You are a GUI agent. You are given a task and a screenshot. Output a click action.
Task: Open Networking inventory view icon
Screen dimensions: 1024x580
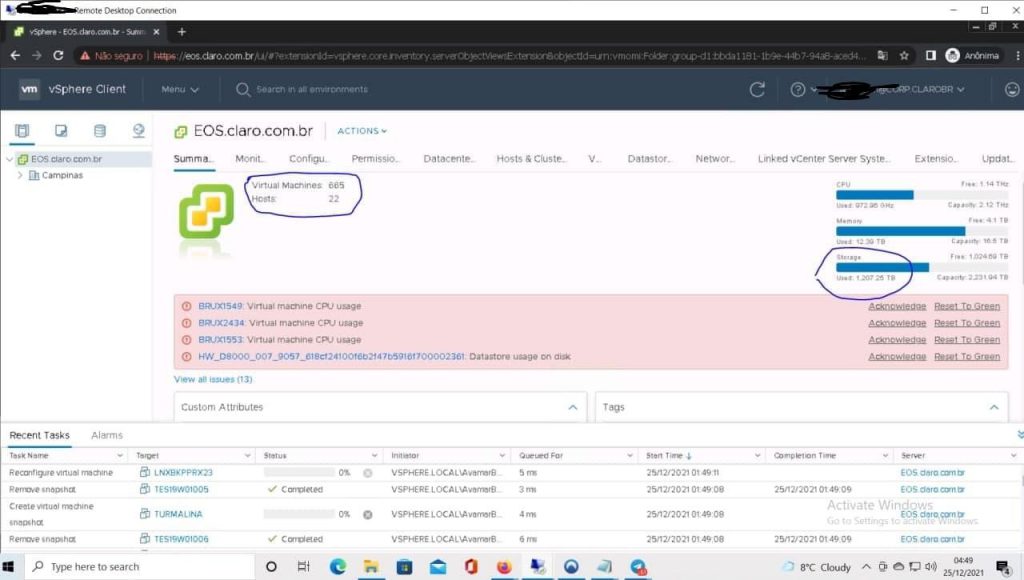coord(138,131)
